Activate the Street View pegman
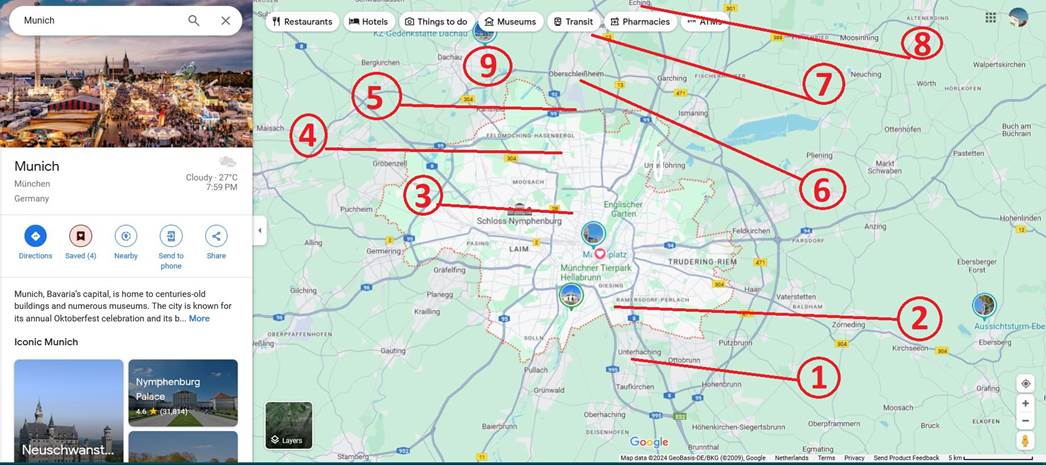Screen dimensions: 1046x465 [1025, 441]
